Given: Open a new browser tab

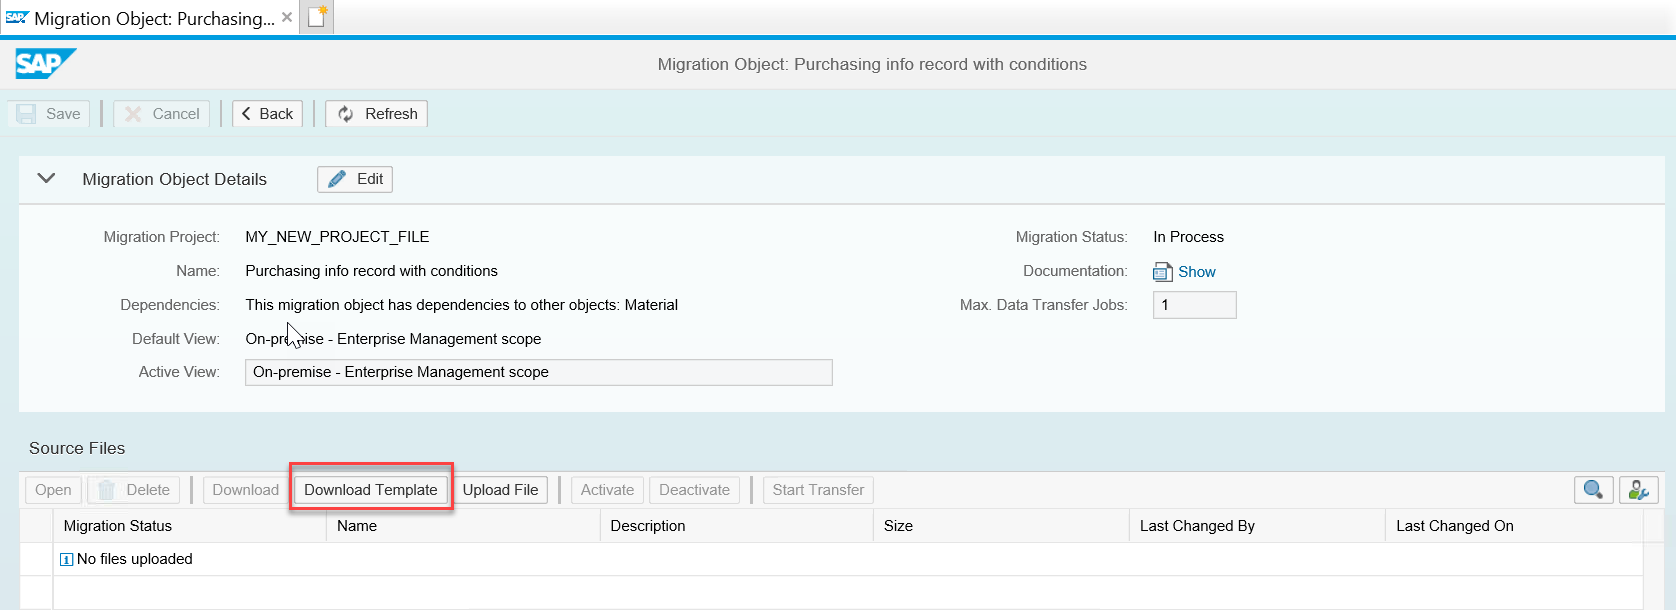Looking at the screenshot, I should [317, 17].
